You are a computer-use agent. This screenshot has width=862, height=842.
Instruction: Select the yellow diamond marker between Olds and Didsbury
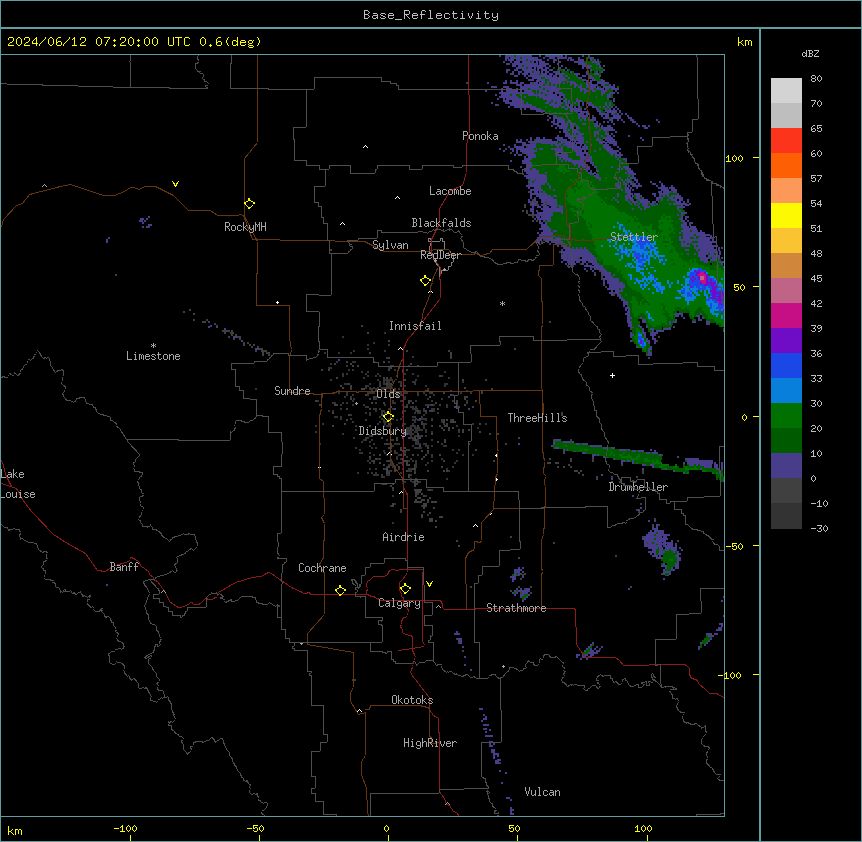click(x=388, y=417)
